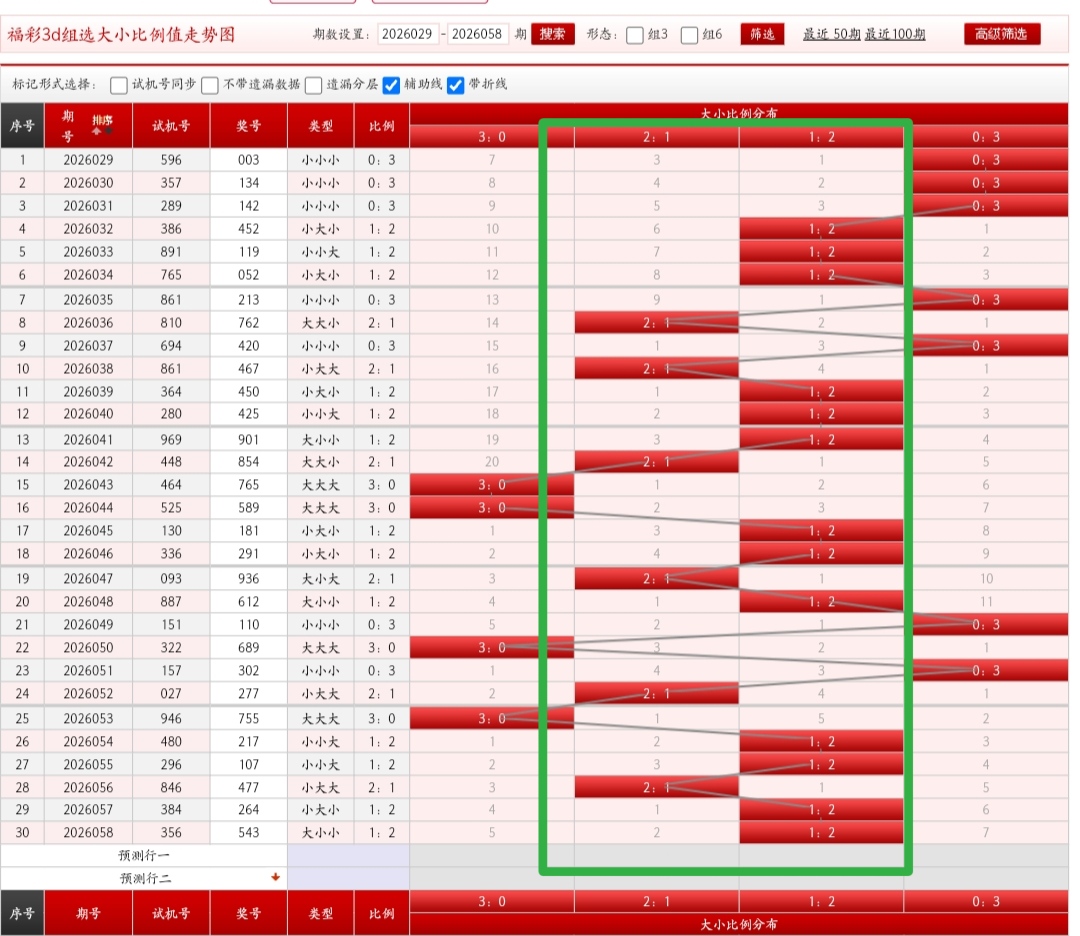Check the 遗漏分层 option
Viewport: 1080px width, 936px height.
coord(314,85)
